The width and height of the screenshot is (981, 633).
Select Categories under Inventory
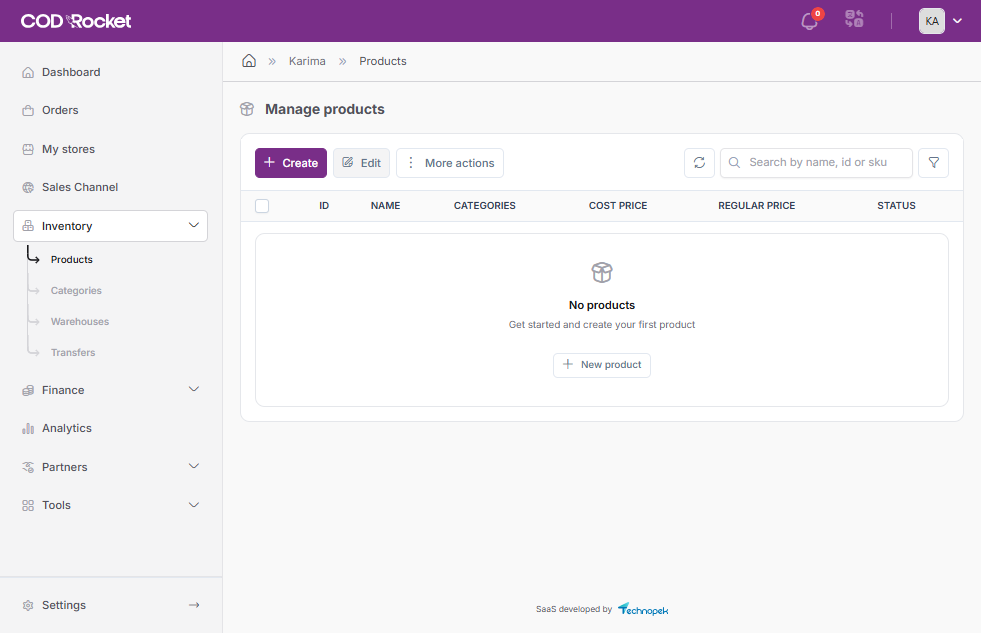[x=76, y=291]
